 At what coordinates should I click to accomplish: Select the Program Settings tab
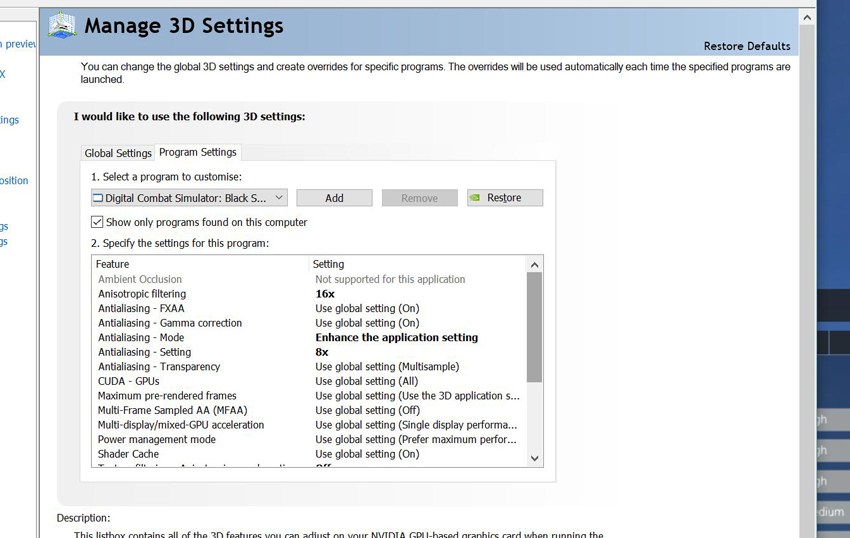[198, 152]
